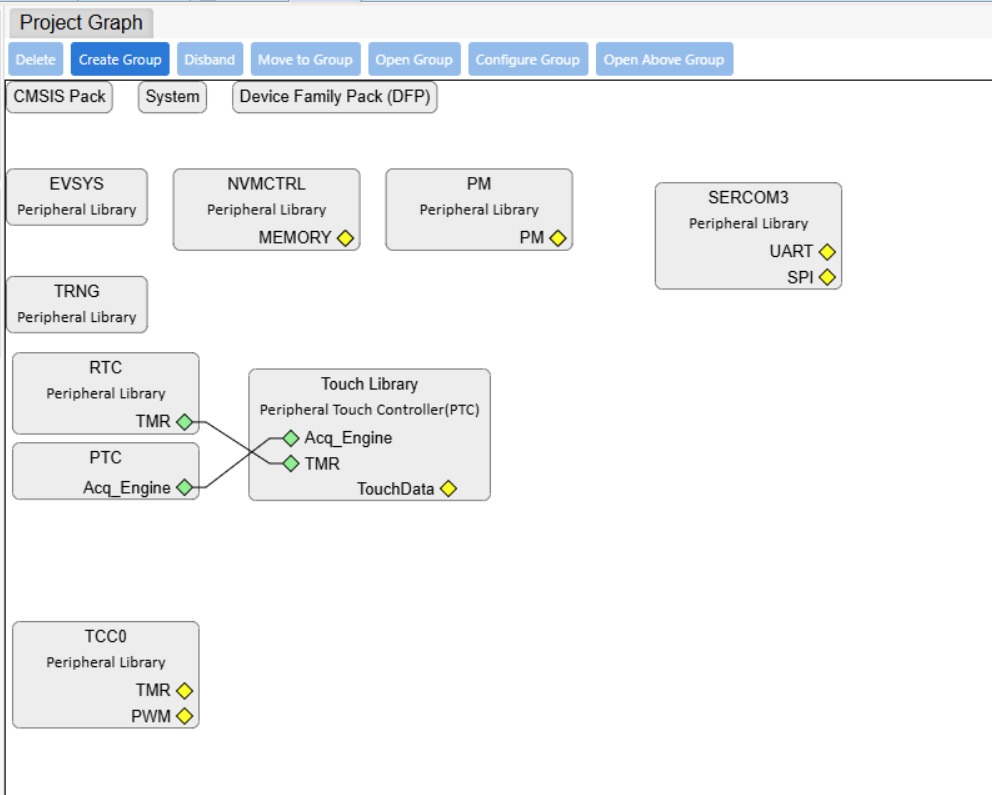The image size is (992, 795).
Task: Select the Device Family Pack (DFP) component
Action: click(x=335, y=97)
